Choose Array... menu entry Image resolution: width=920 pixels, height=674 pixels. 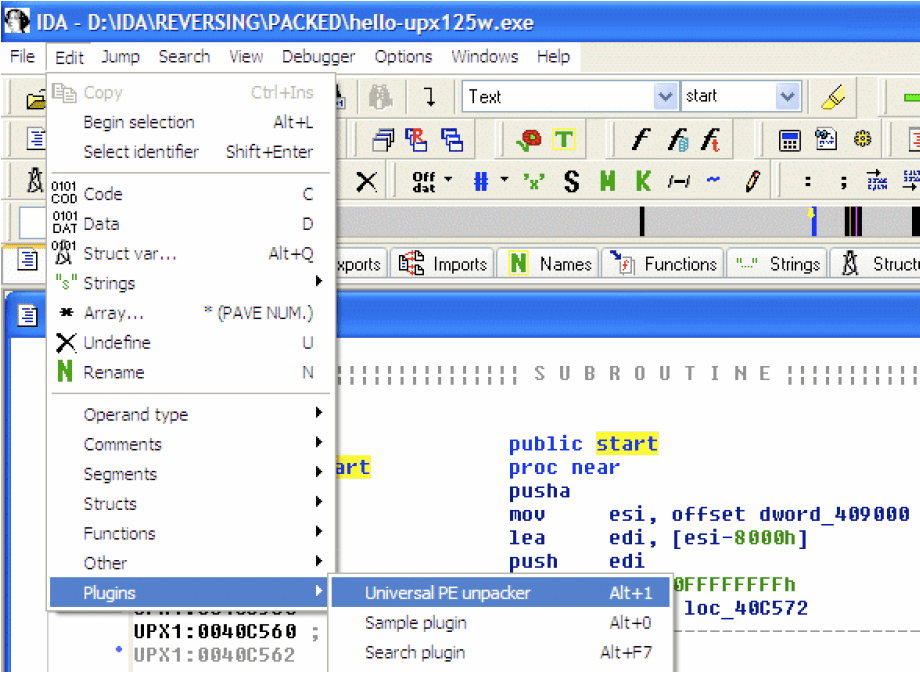tap(191, 313)
